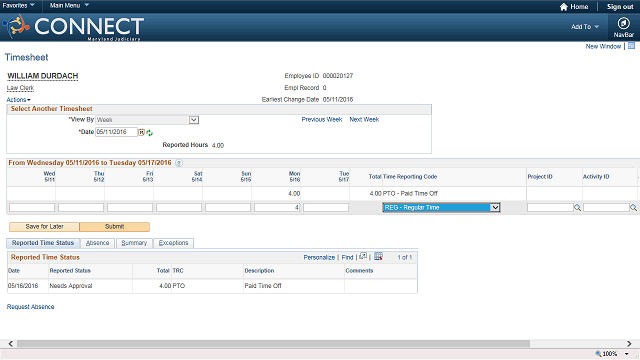The width and height of the screenshot is (640, 360).
Task: Switch to the Absence tab
Action: [98, 243]
